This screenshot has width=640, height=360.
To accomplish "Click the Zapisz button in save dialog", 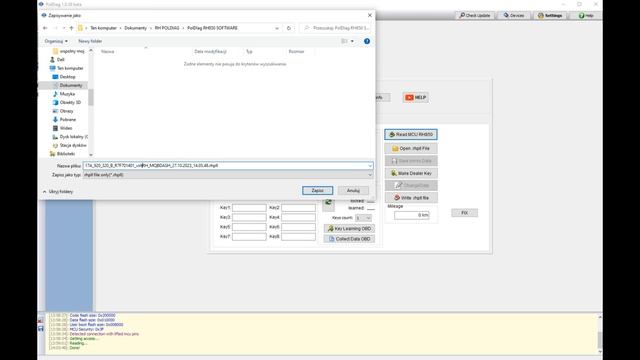I will [x=318, y=191].
